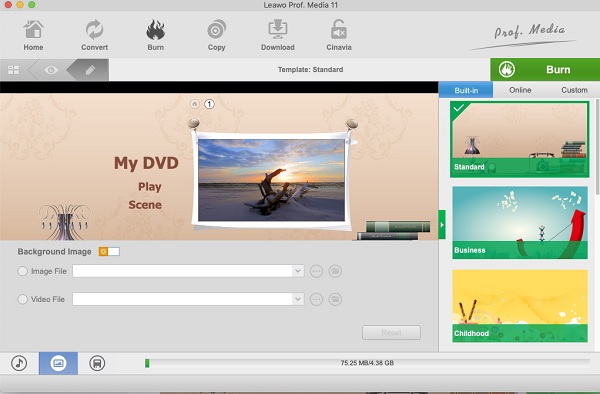This screenshot has width=600, height=394.
Task: Click the Video File ellipsis browse icon
Action: coord(316,299)
